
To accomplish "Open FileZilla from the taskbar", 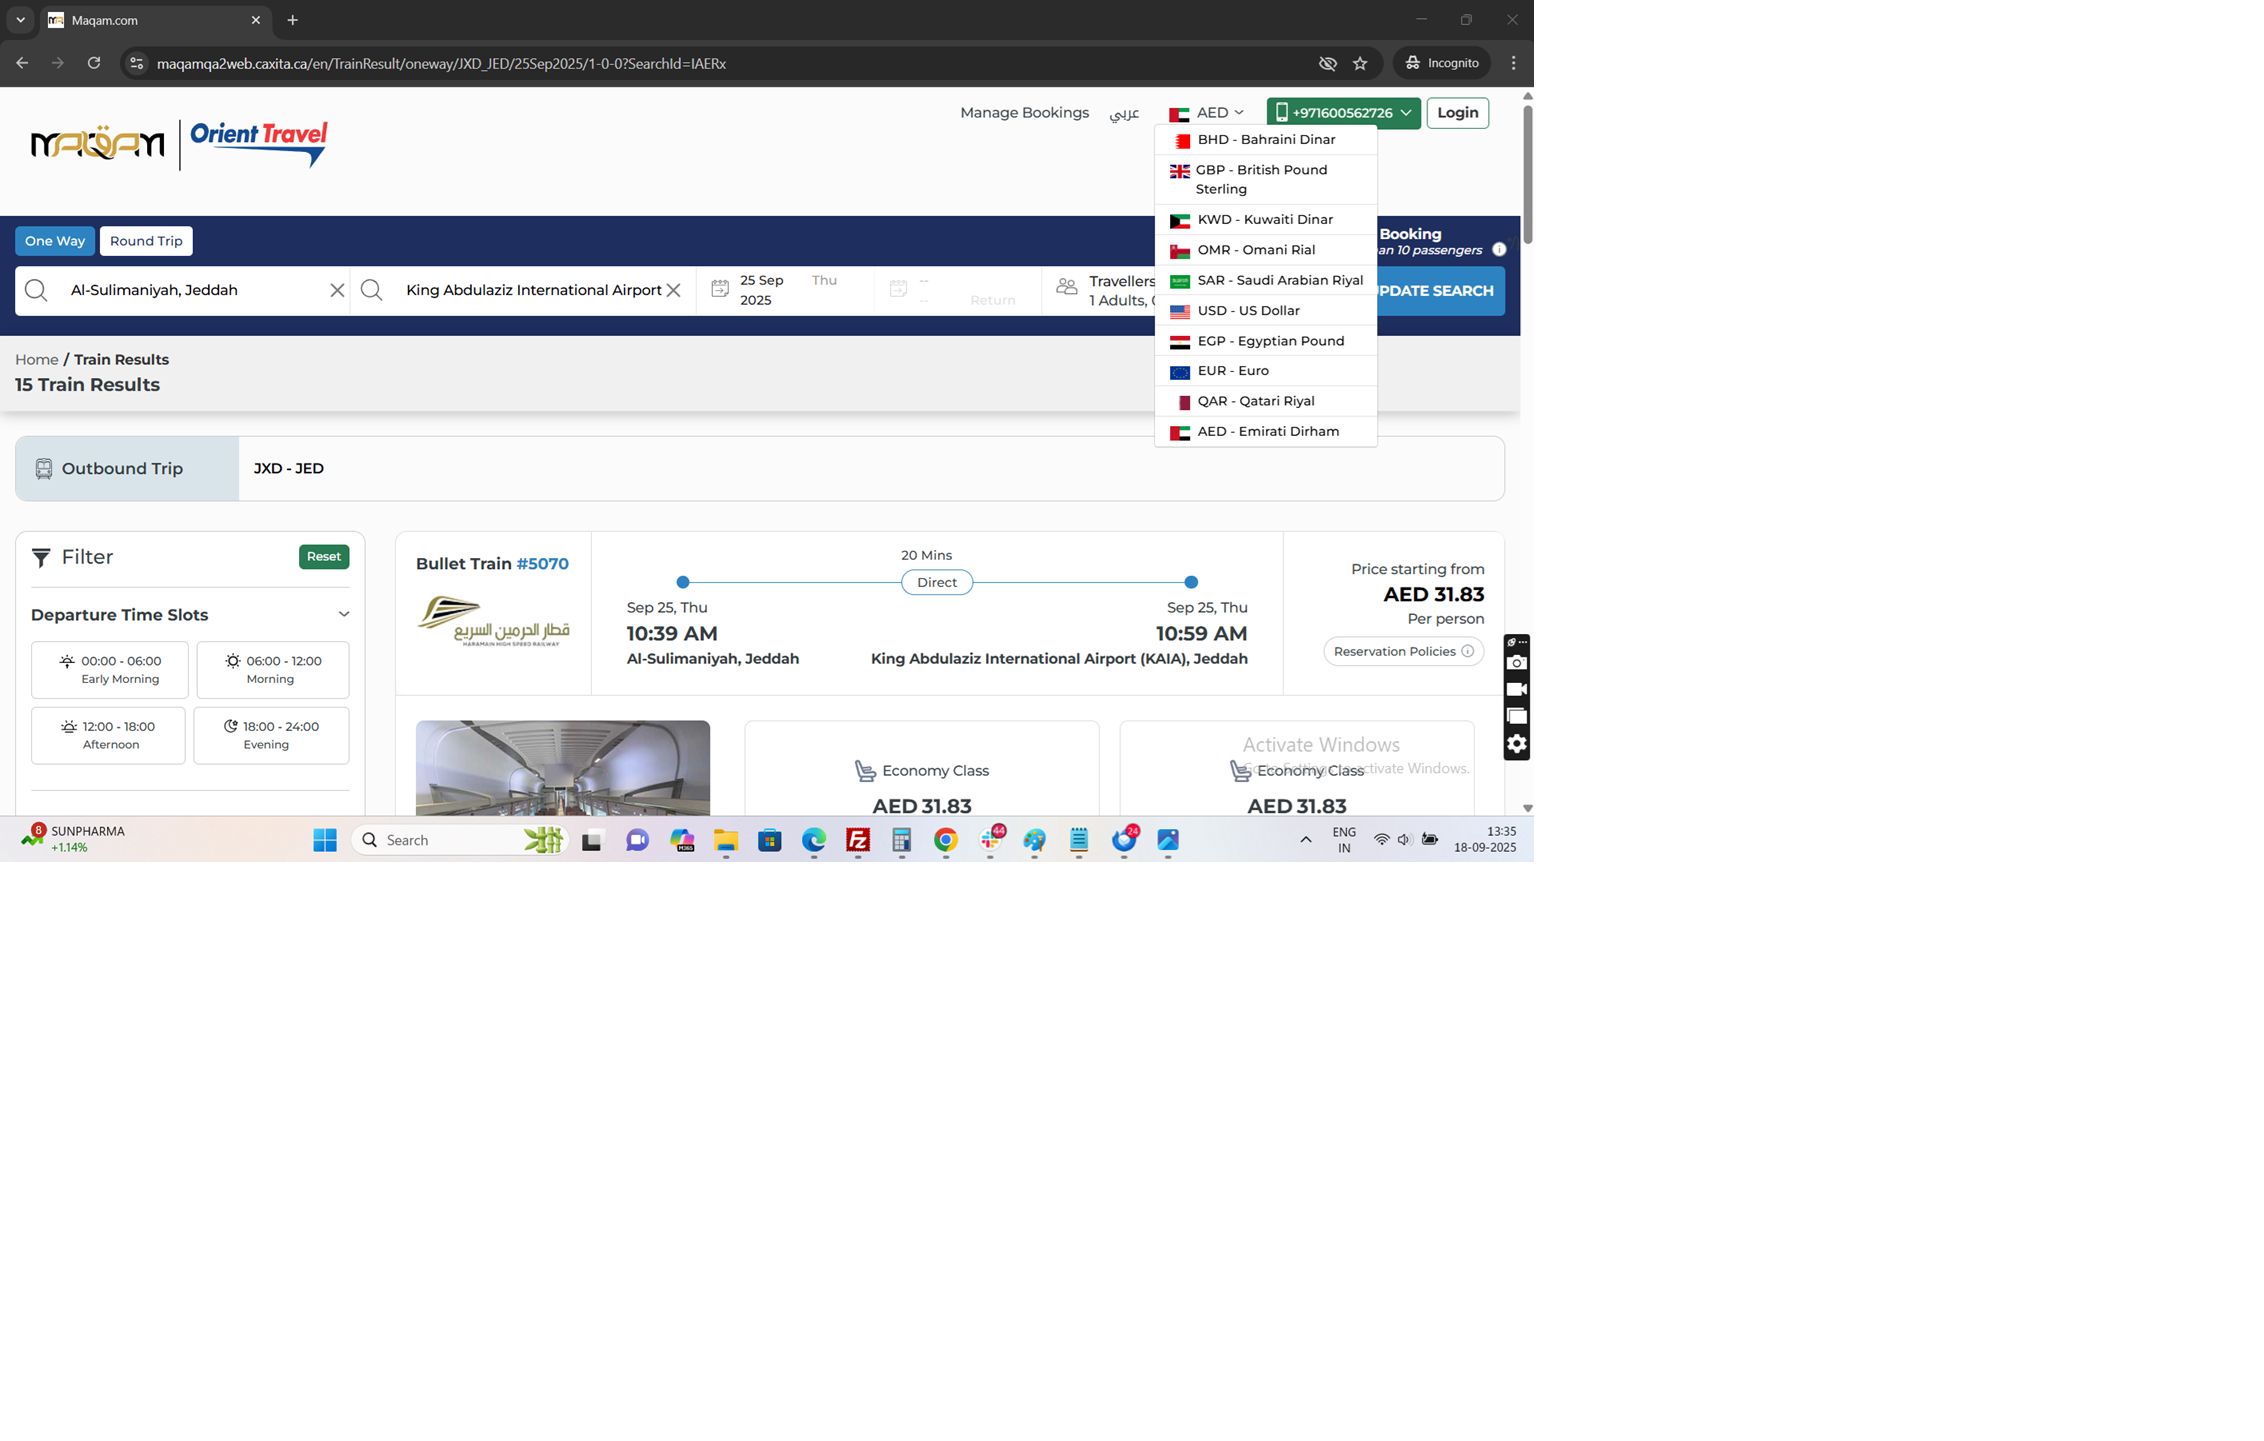I will [858, 840].
